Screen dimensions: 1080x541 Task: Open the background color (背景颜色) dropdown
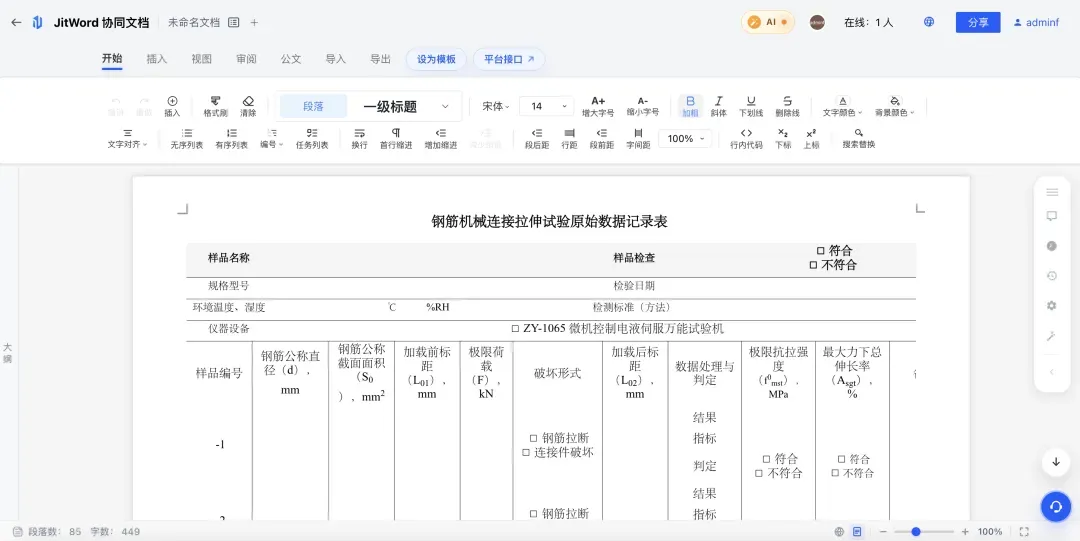click(x=895, y=106)
